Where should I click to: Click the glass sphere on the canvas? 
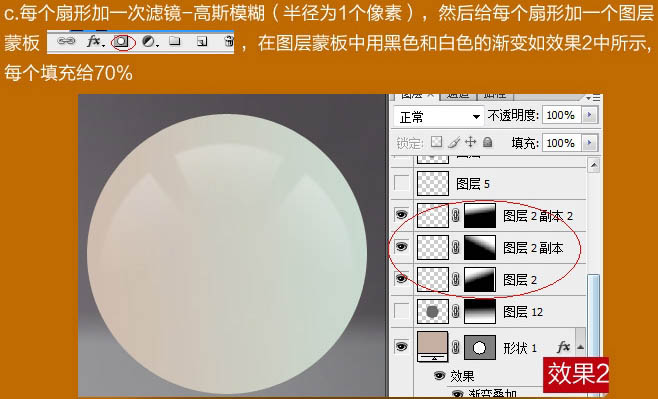(227, 253)
